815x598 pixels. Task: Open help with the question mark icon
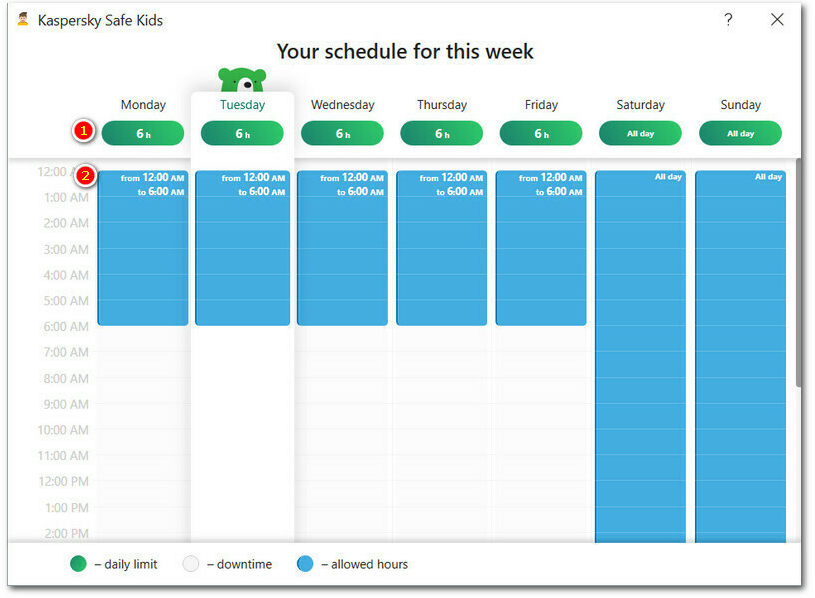click(x=728, y=19)
